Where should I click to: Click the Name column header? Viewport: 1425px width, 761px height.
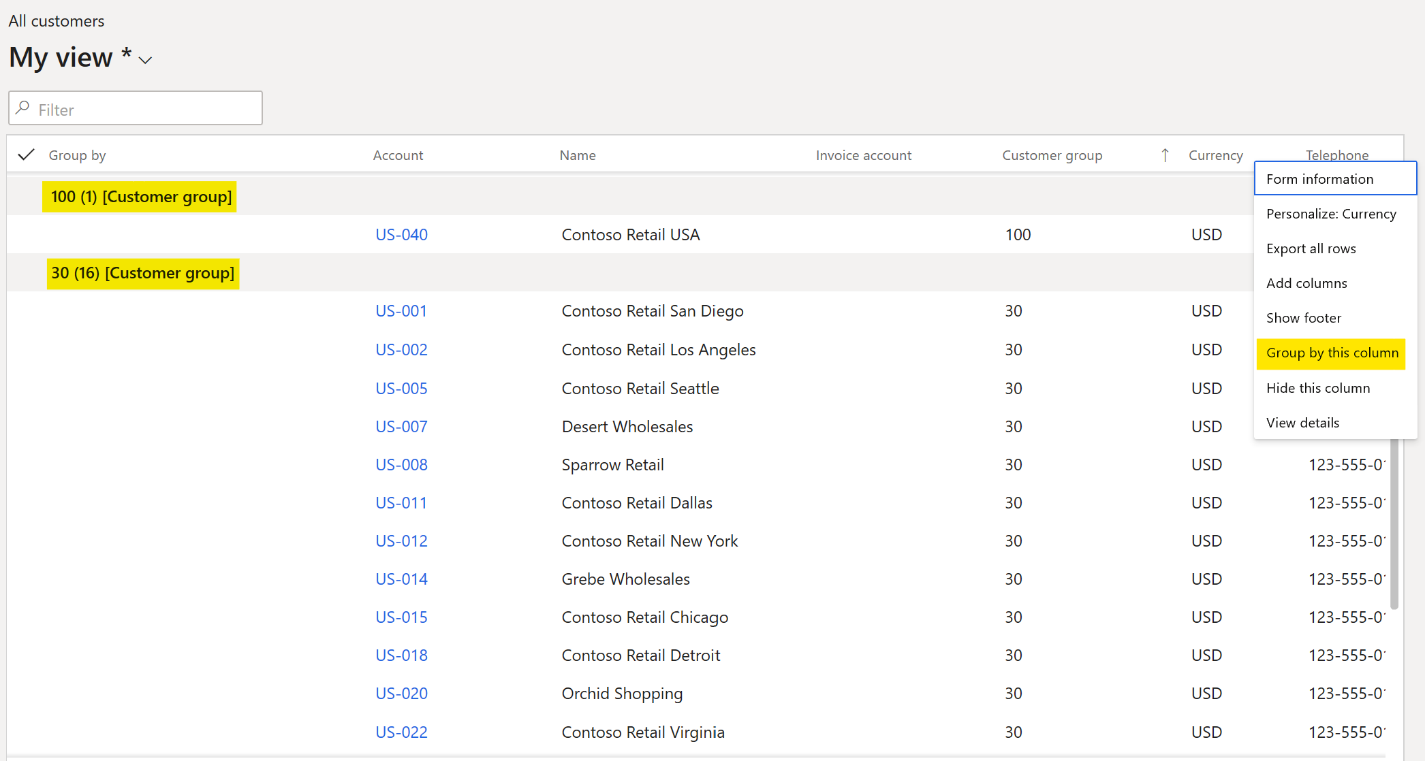[578, 155]
